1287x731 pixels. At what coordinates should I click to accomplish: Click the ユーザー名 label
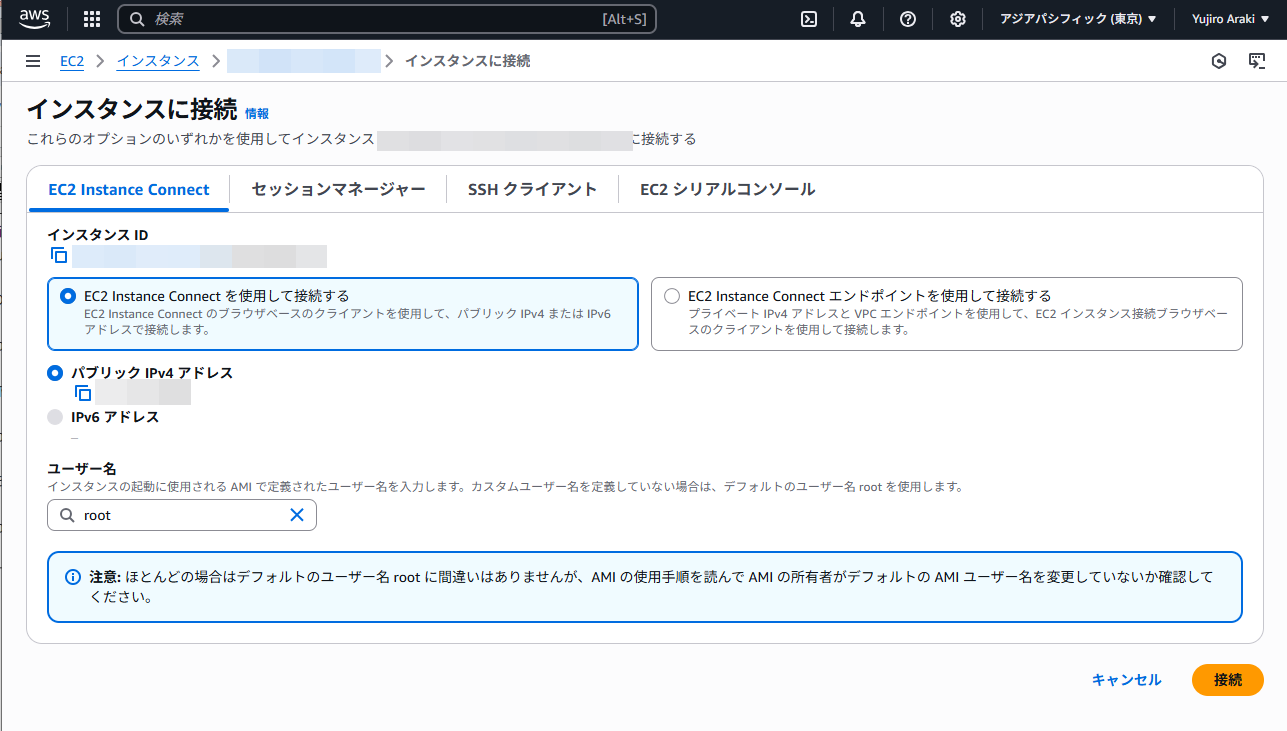[x=82, y=468]
